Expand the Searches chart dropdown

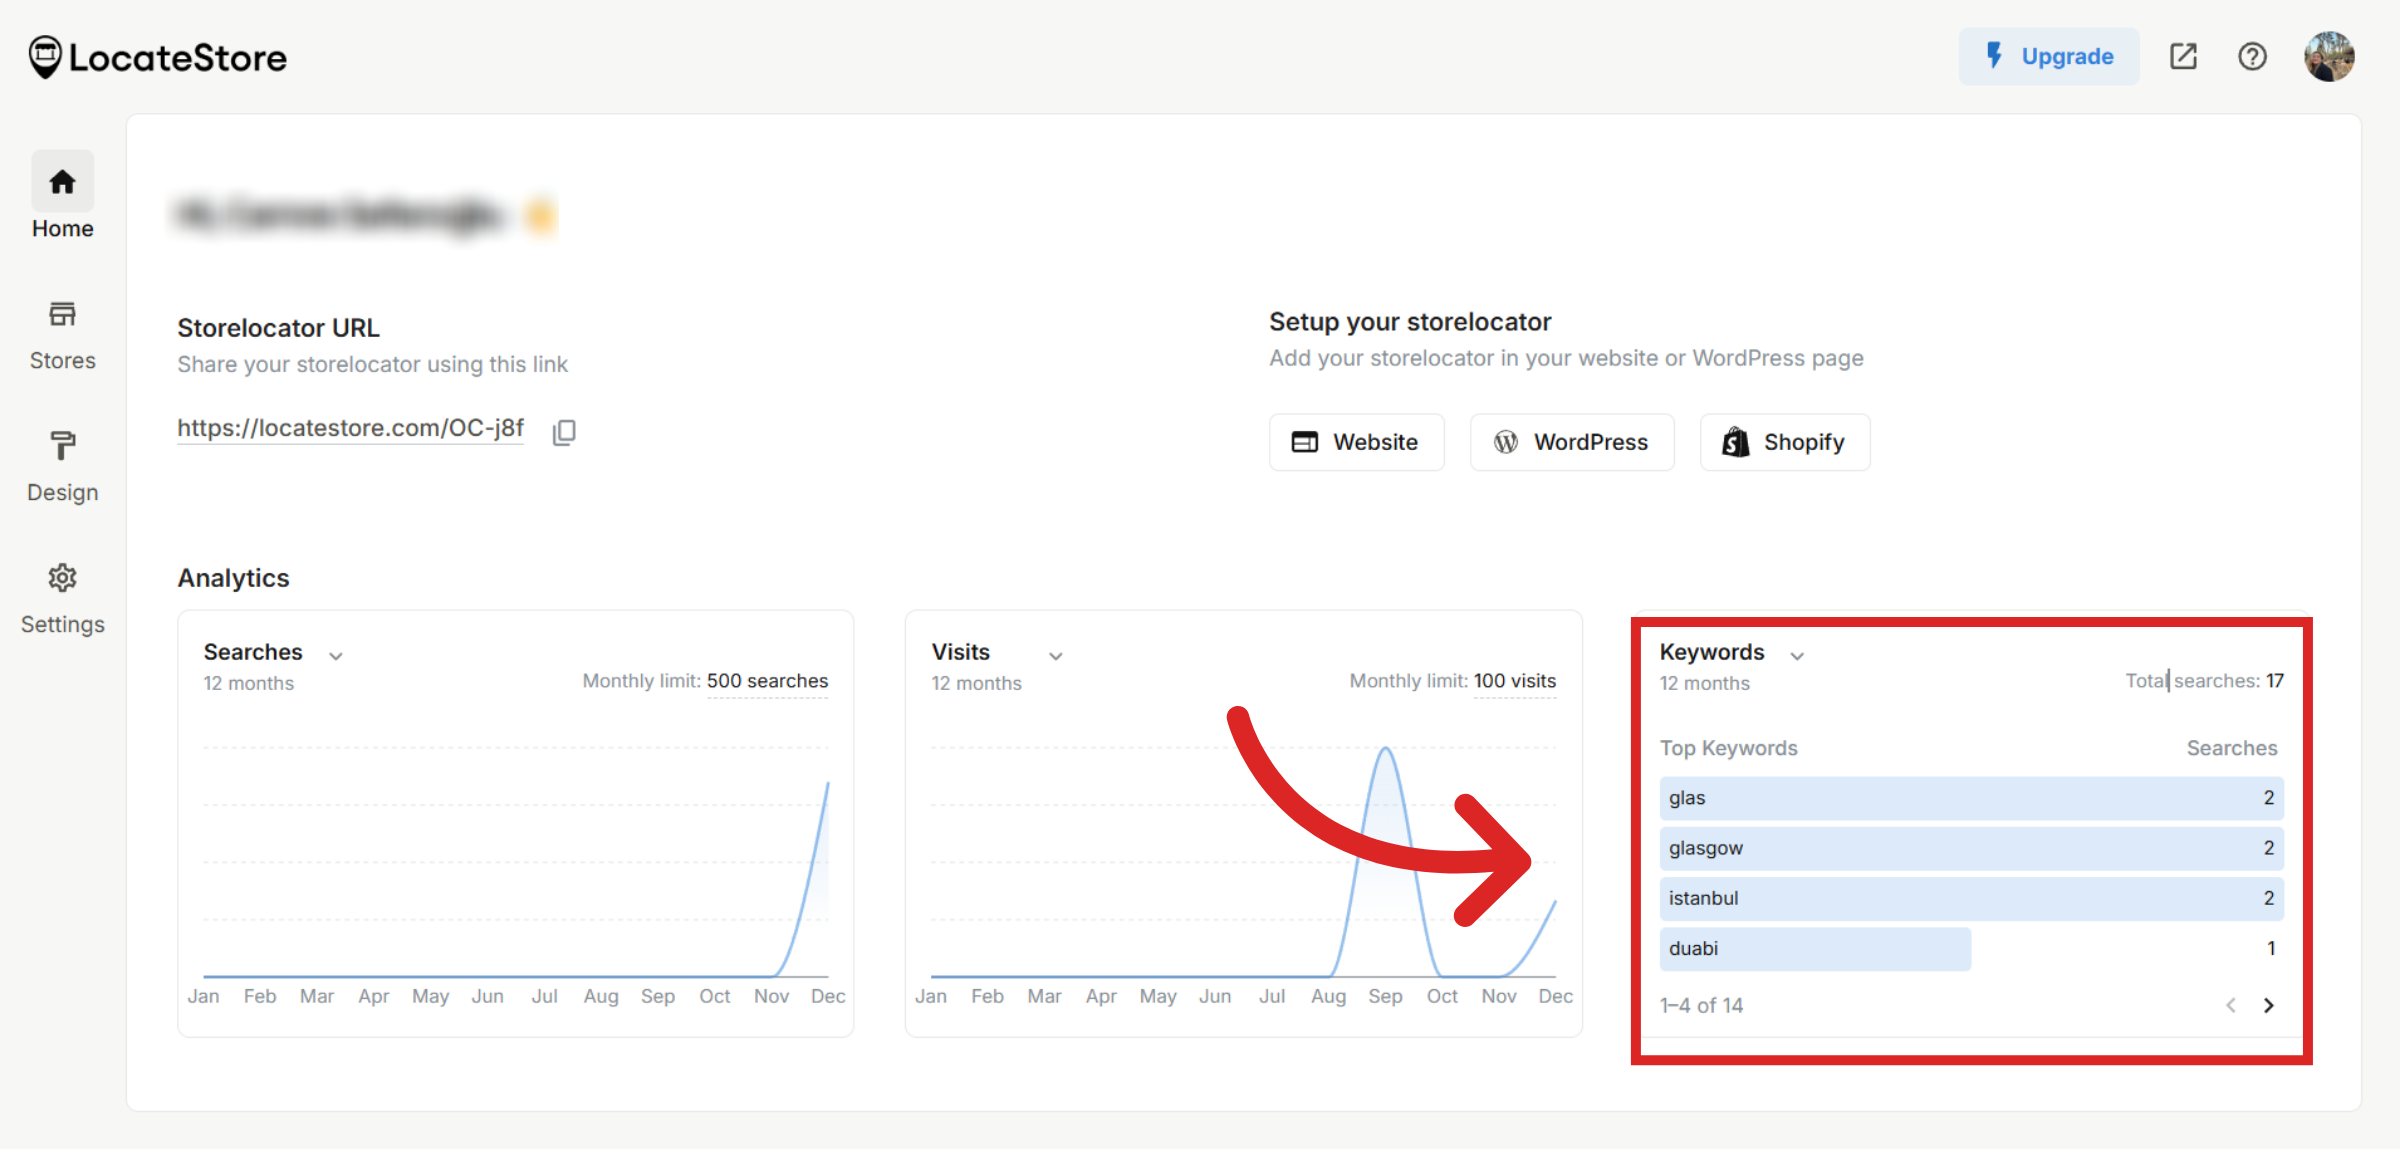[x=336, y=654]
